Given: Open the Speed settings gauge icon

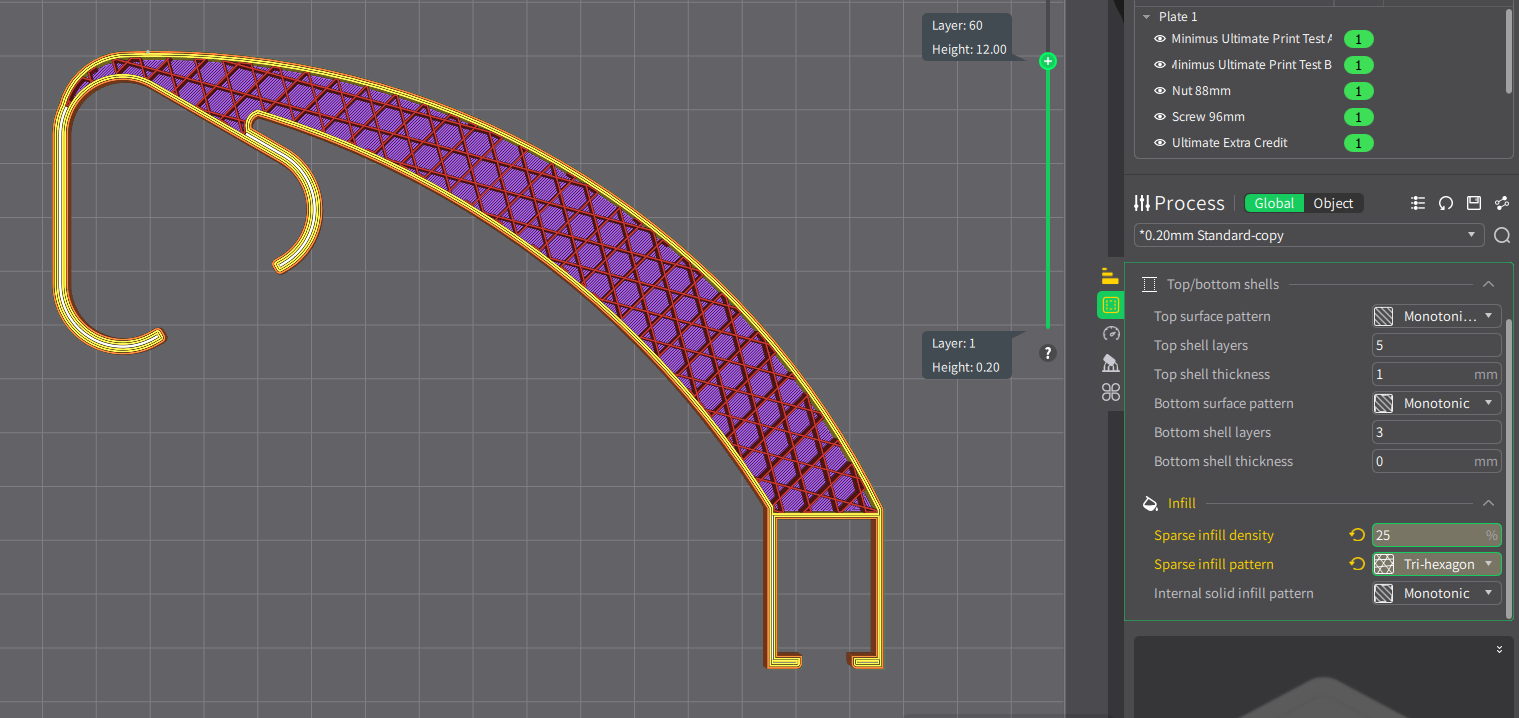Looking at the screenshot, I should click(x=1110, y=334).
